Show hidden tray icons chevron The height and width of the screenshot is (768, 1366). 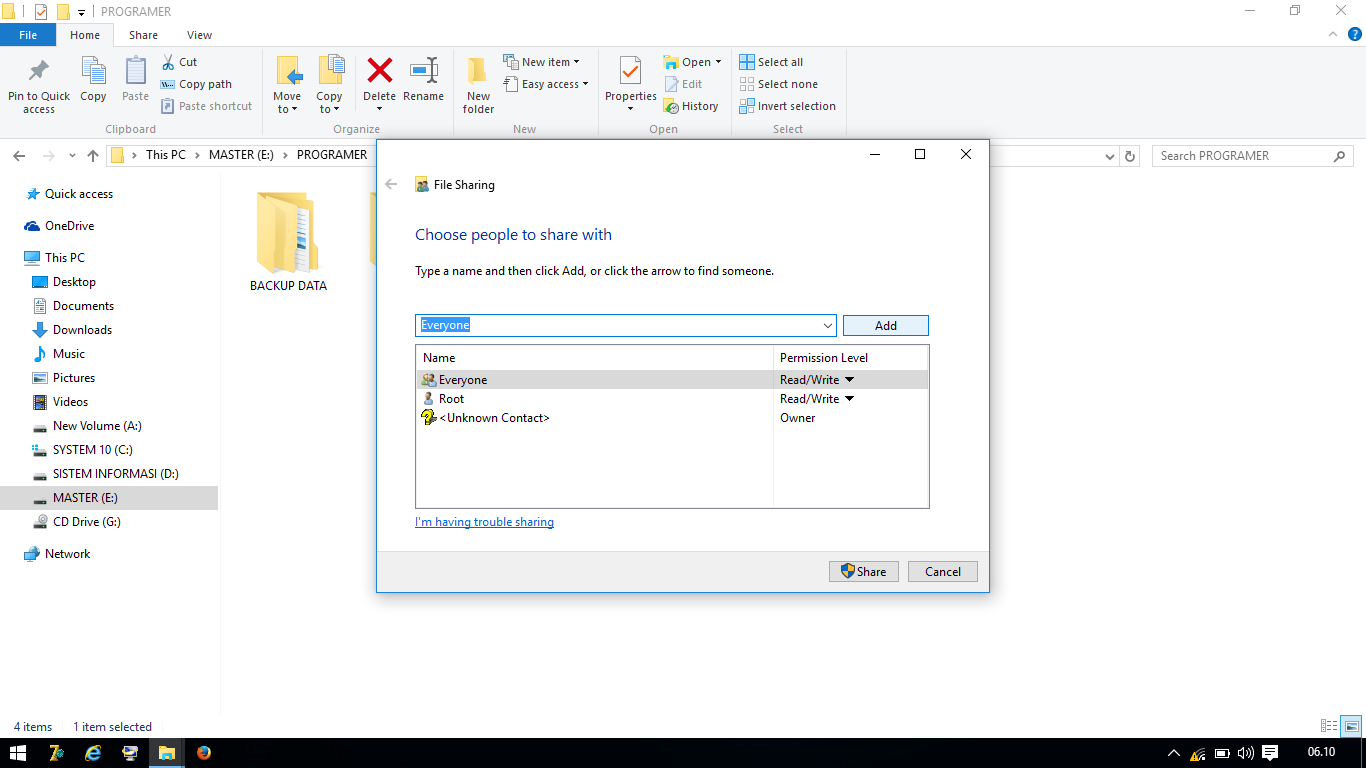(1174, 753)
